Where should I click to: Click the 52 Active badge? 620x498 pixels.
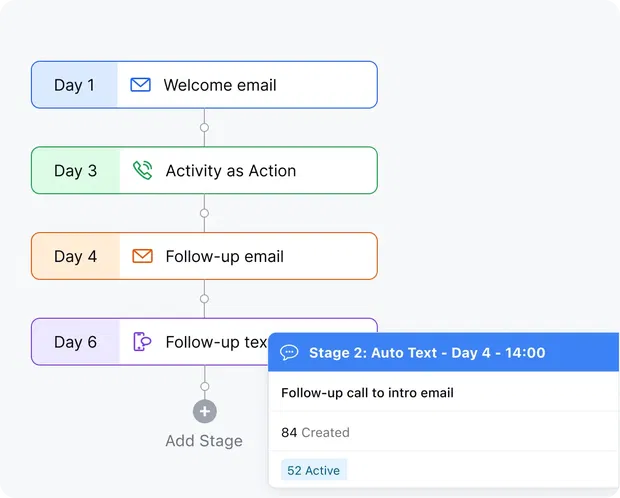[314, 471]
